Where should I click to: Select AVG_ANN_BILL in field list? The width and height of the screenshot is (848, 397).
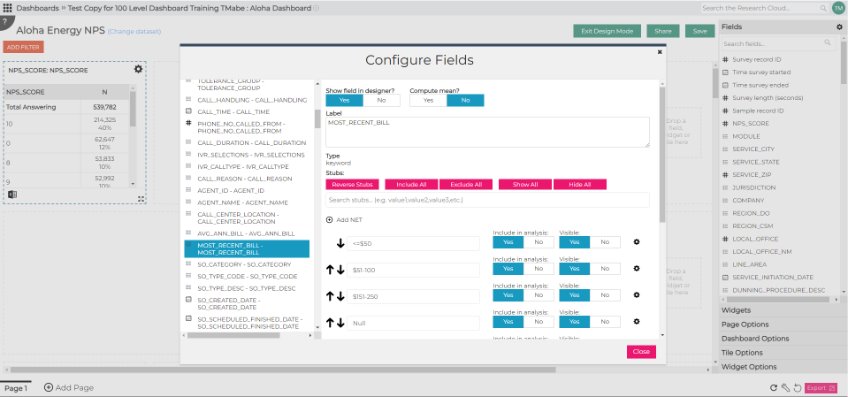coord(246,234)
